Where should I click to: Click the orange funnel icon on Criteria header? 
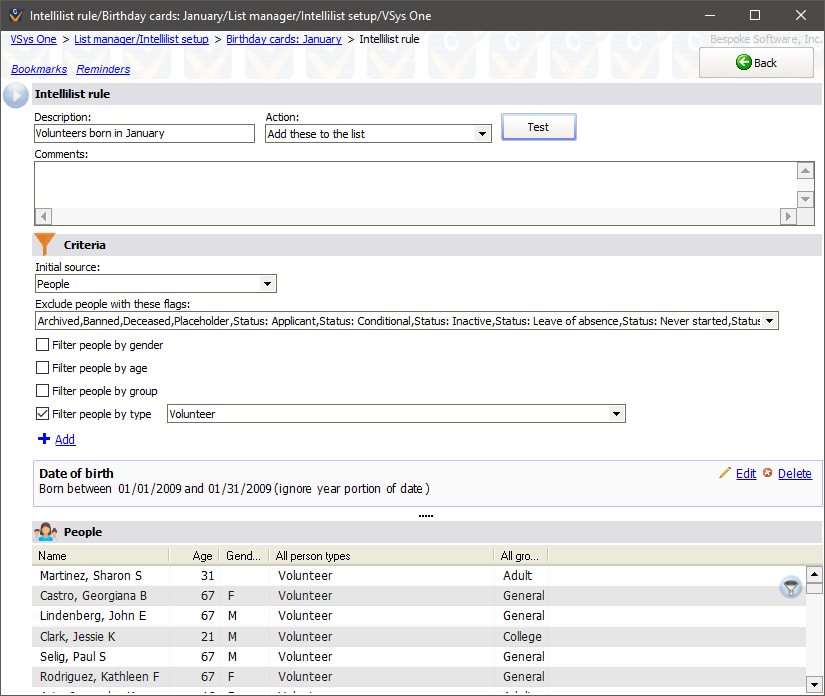tap(44, 244)
